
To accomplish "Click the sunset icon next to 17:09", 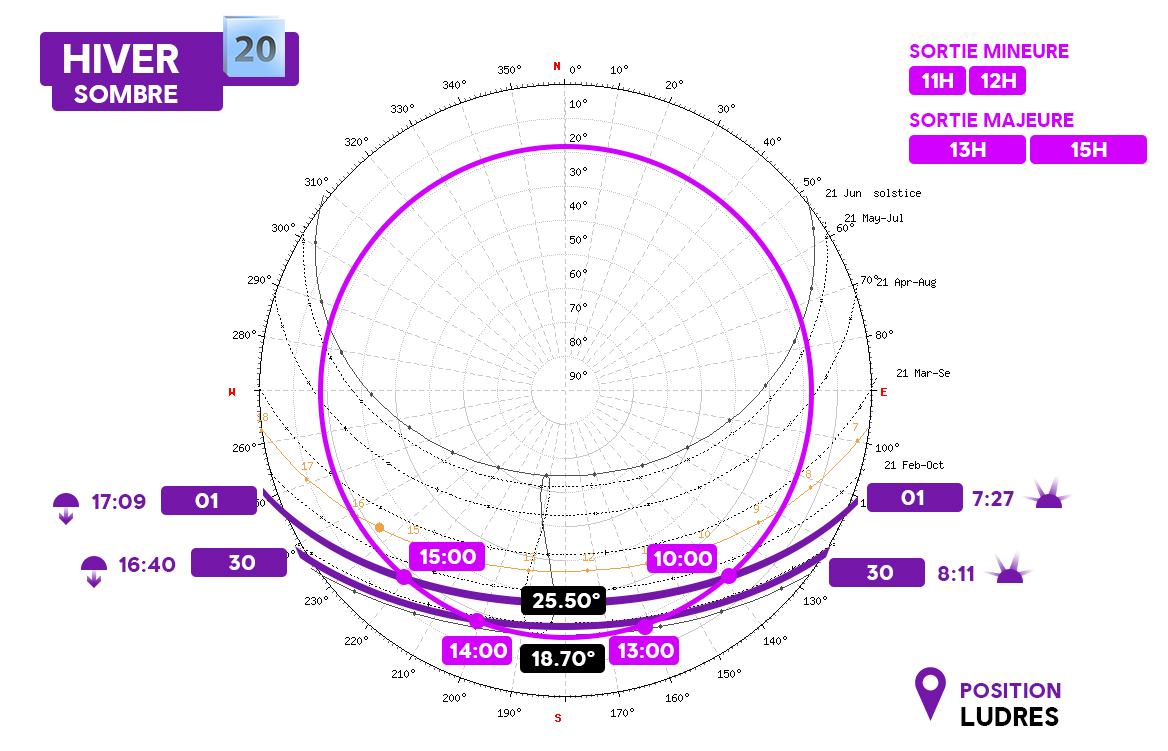I will point(66,506).
